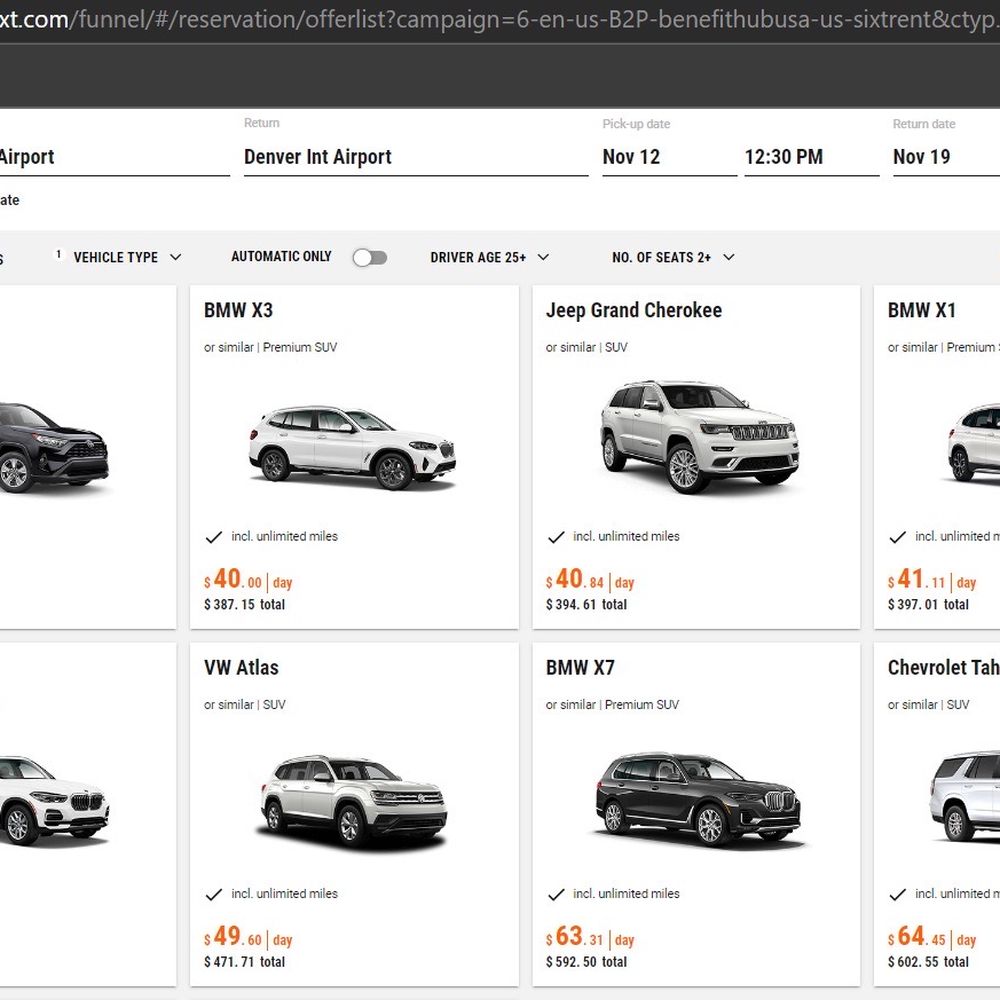Select the white BMW SUV image, bottom-left card

(54, 800)
